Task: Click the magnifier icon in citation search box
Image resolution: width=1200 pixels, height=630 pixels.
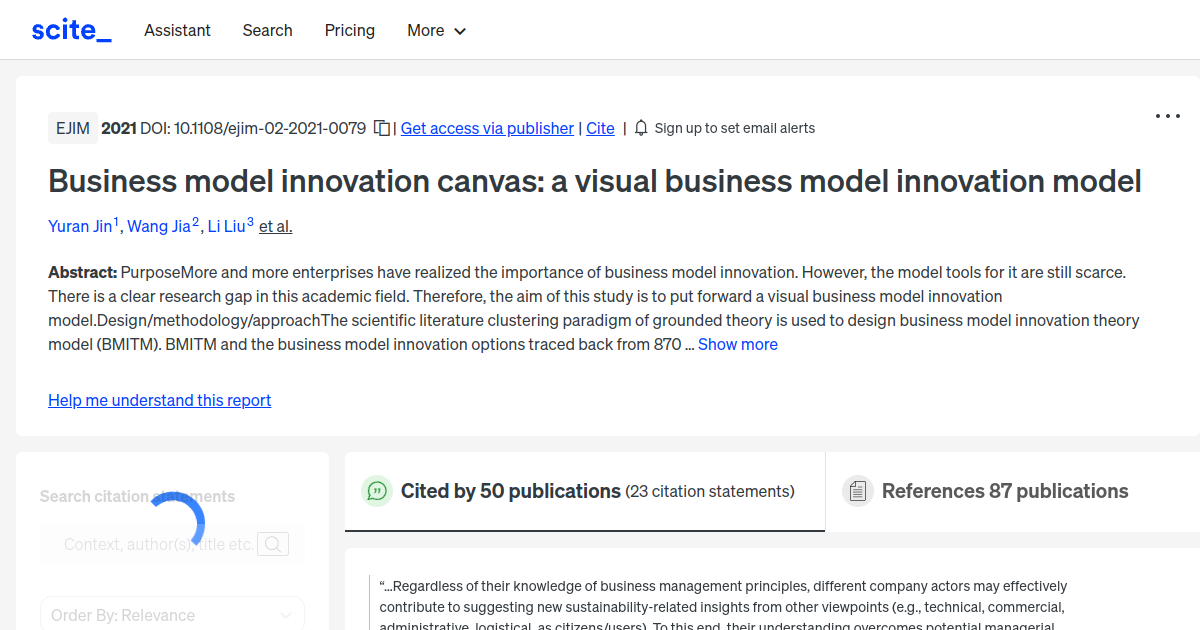Action: point(272,544)
